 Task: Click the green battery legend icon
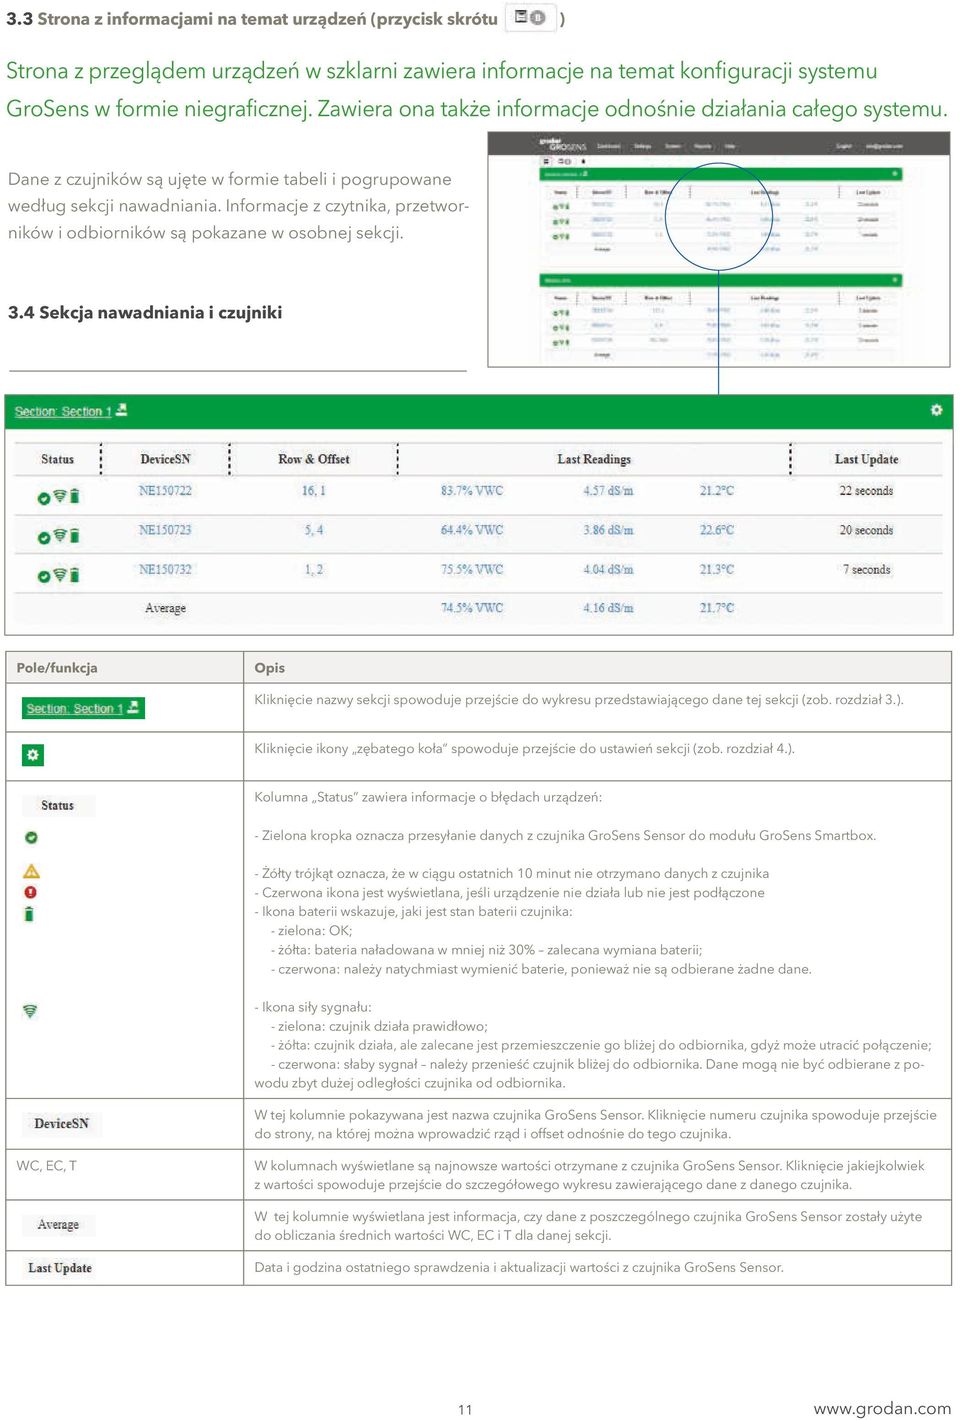pyautogui.click(x=29, y=913)
